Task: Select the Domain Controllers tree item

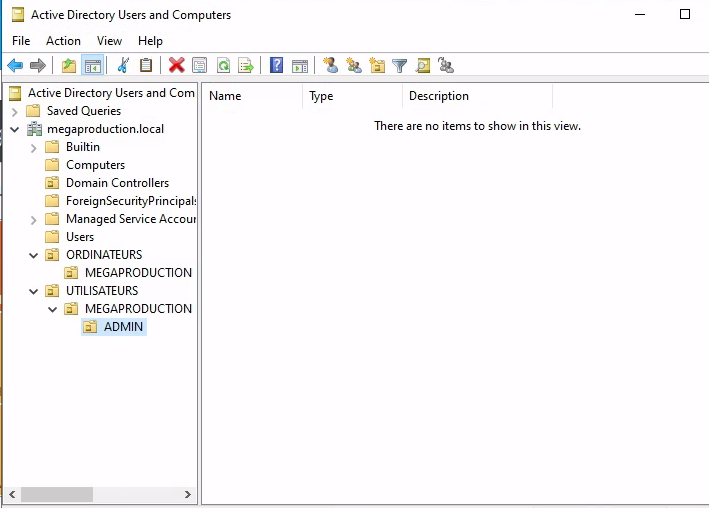Action: 117,183
